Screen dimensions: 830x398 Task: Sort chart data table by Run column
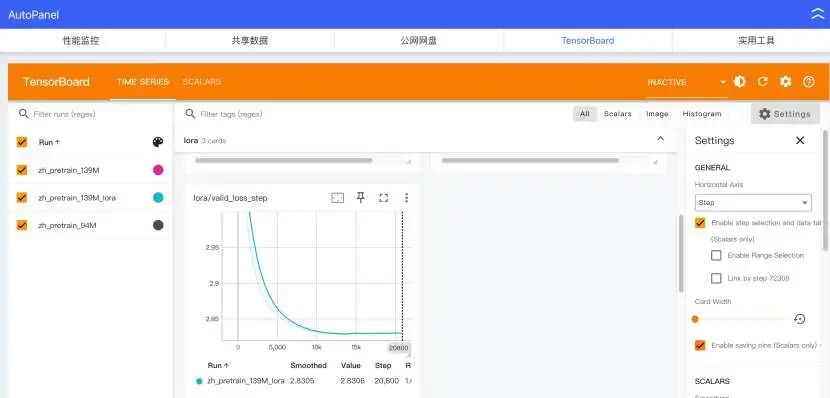(218, 365)
